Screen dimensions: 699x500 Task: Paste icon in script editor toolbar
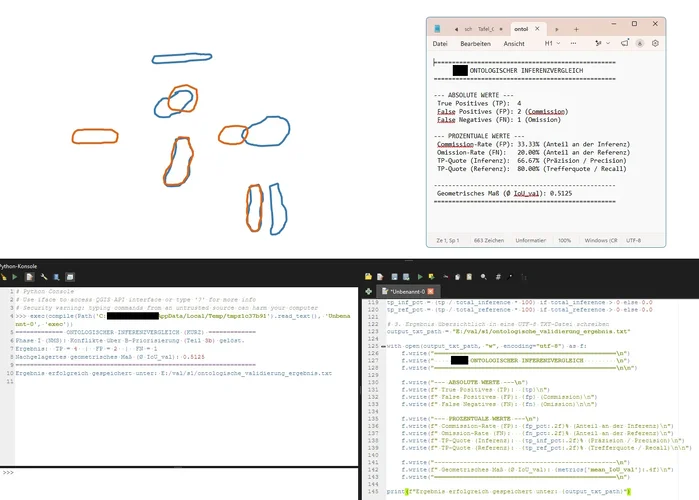[x=469, y=277]
